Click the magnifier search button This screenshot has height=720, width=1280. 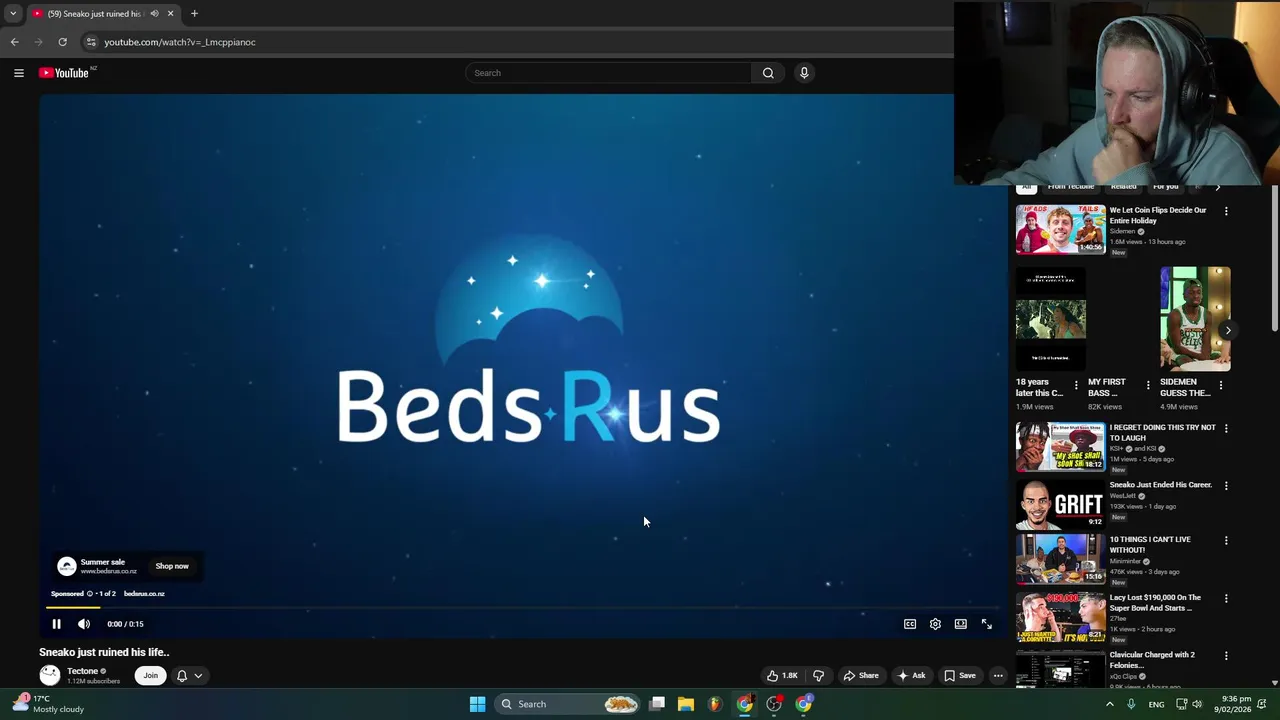(x=768, y=73)
